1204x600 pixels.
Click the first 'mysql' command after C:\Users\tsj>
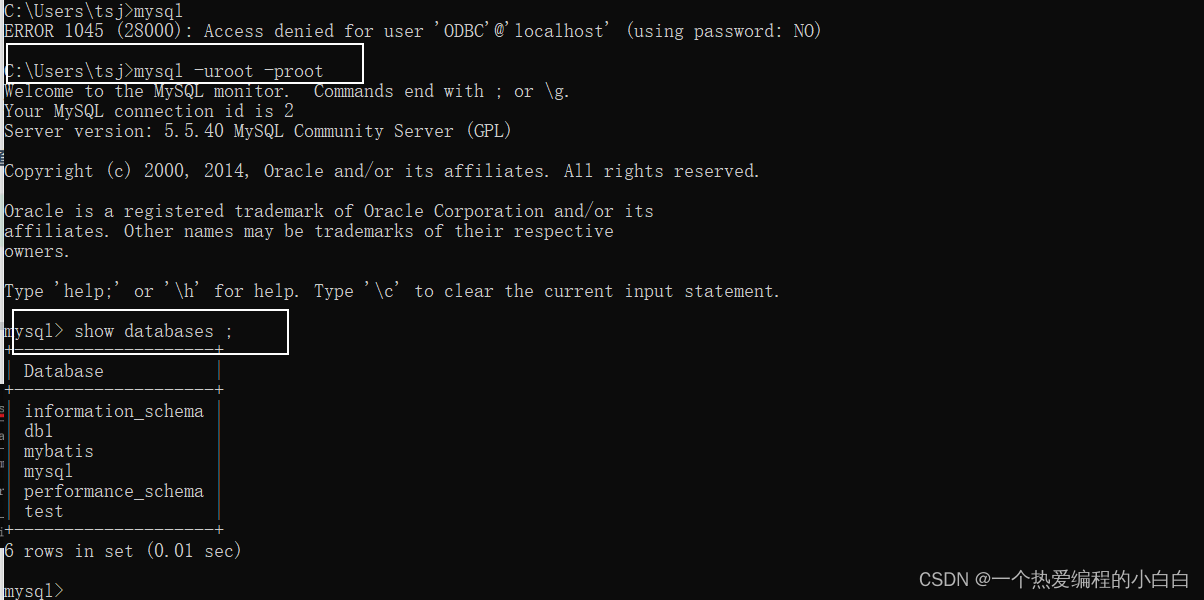click(x=158, y=11)
